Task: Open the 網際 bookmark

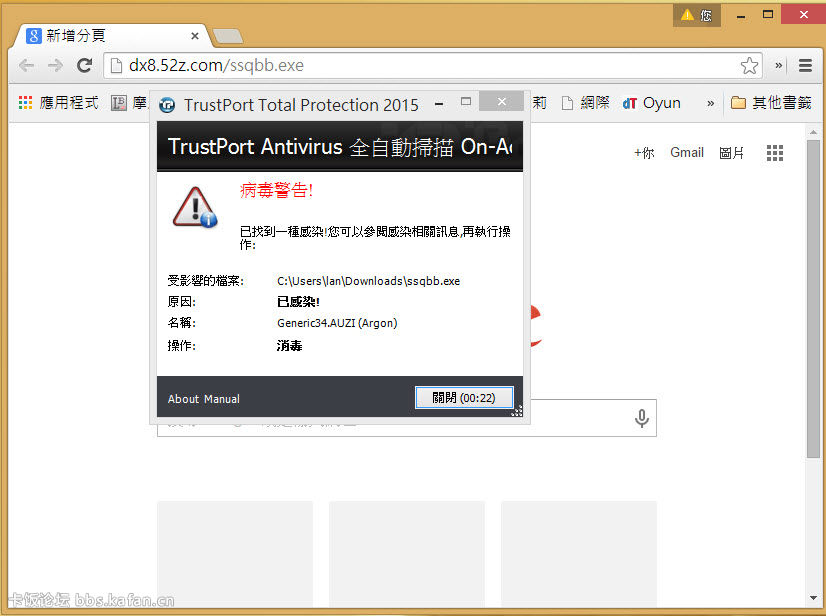Action: click(586, 103)
